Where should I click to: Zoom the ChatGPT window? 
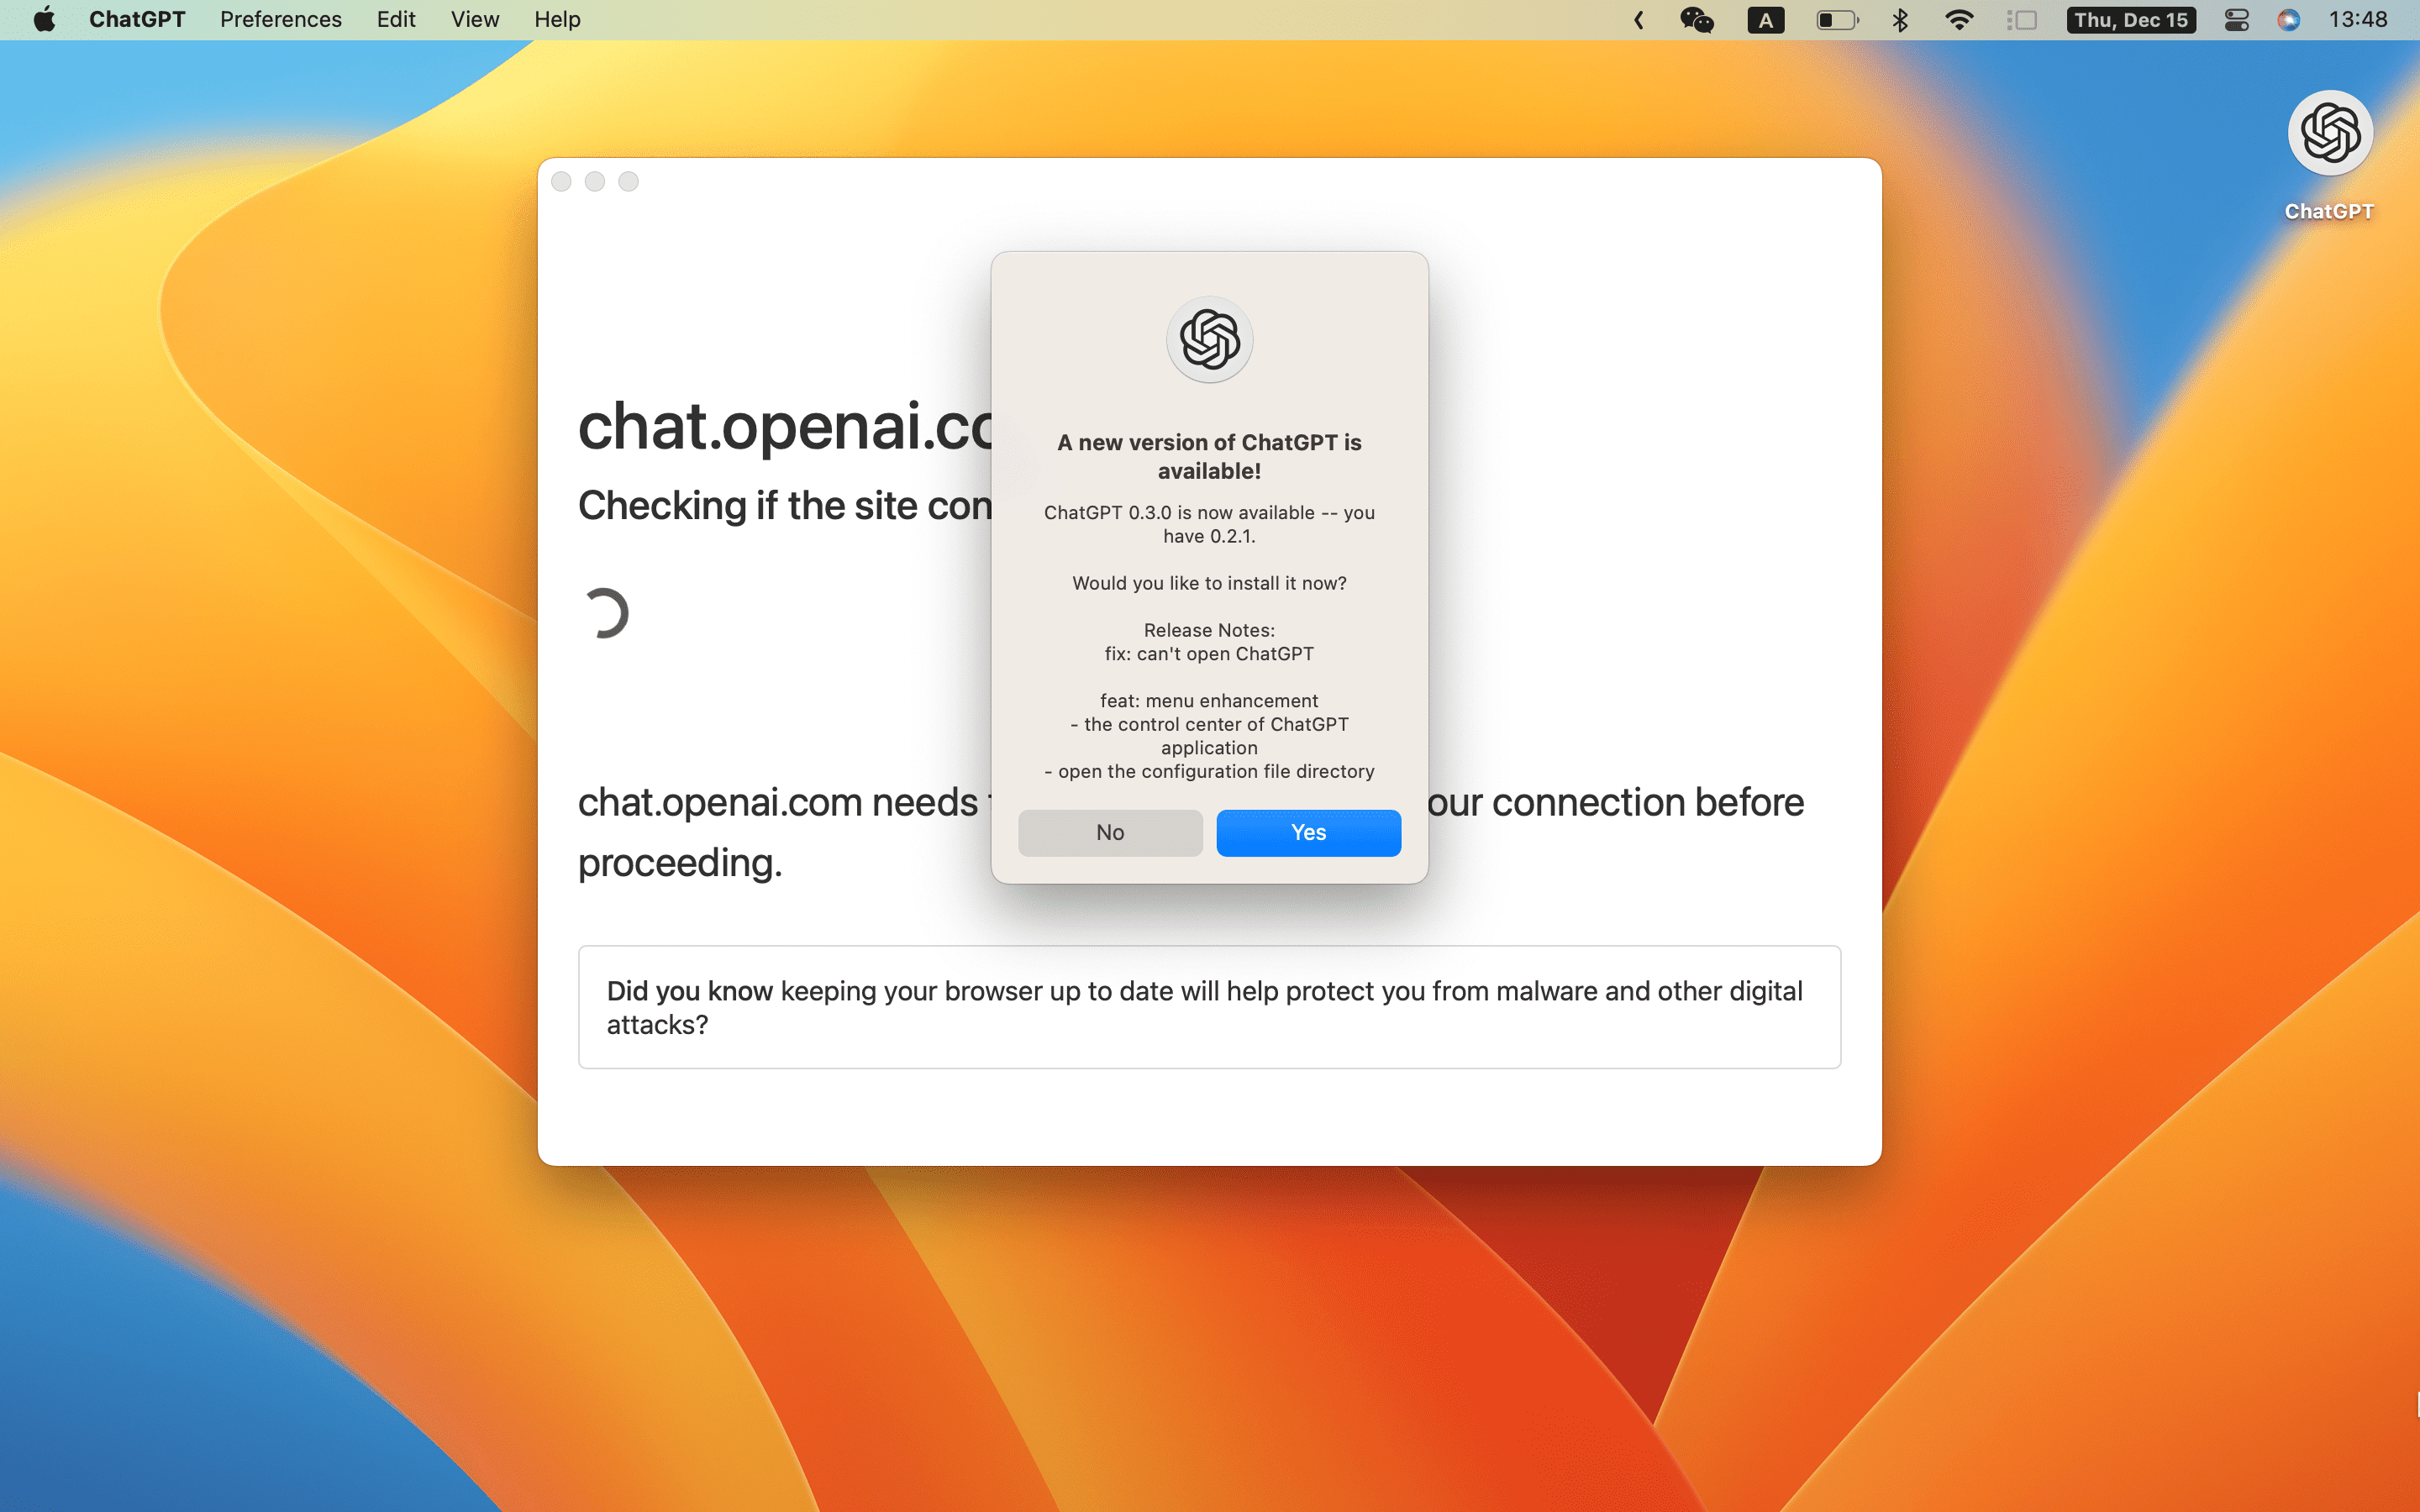point(628,181)
